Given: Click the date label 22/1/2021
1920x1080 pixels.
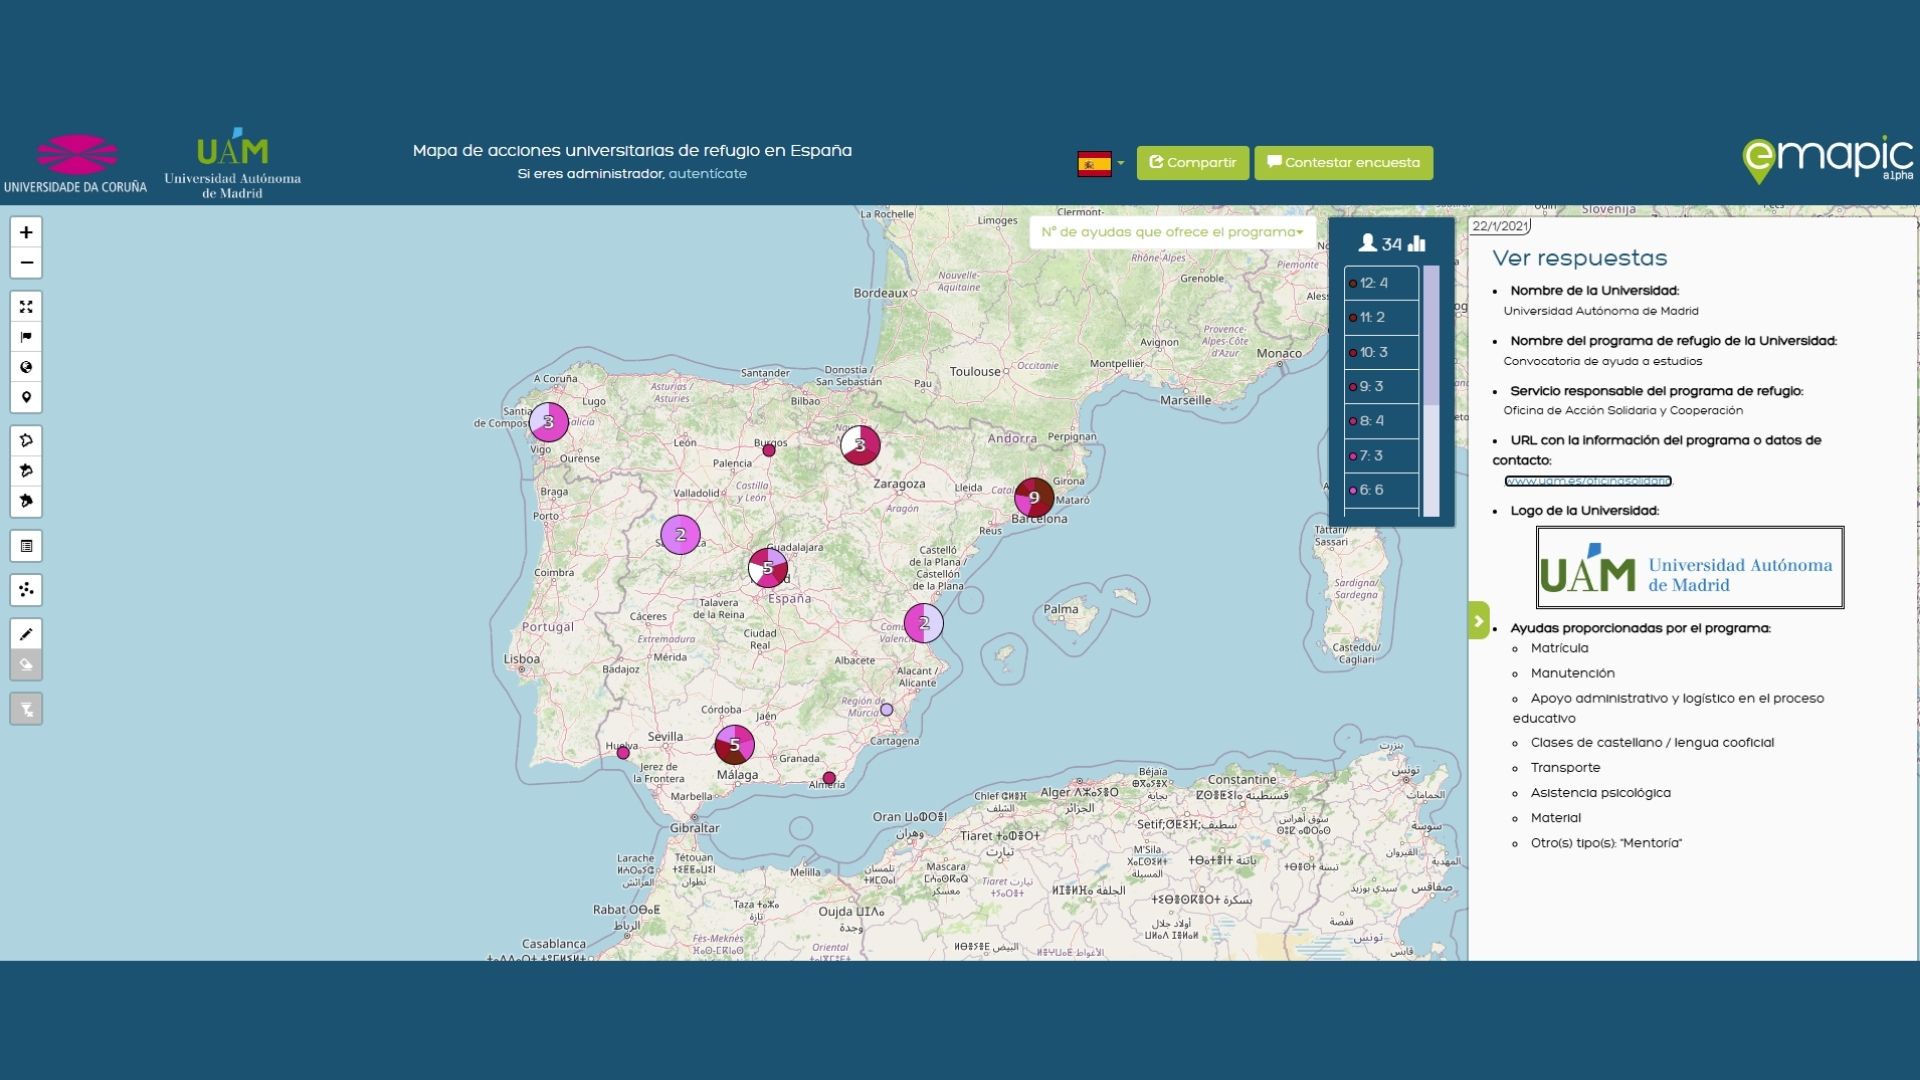Looking at the screenshot, I should pyautogui.click(x=1500, y=226).
